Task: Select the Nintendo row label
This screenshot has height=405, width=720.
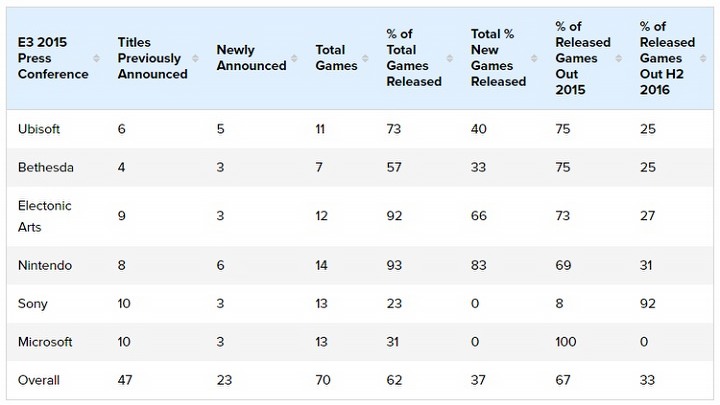Action: point(45,265)
